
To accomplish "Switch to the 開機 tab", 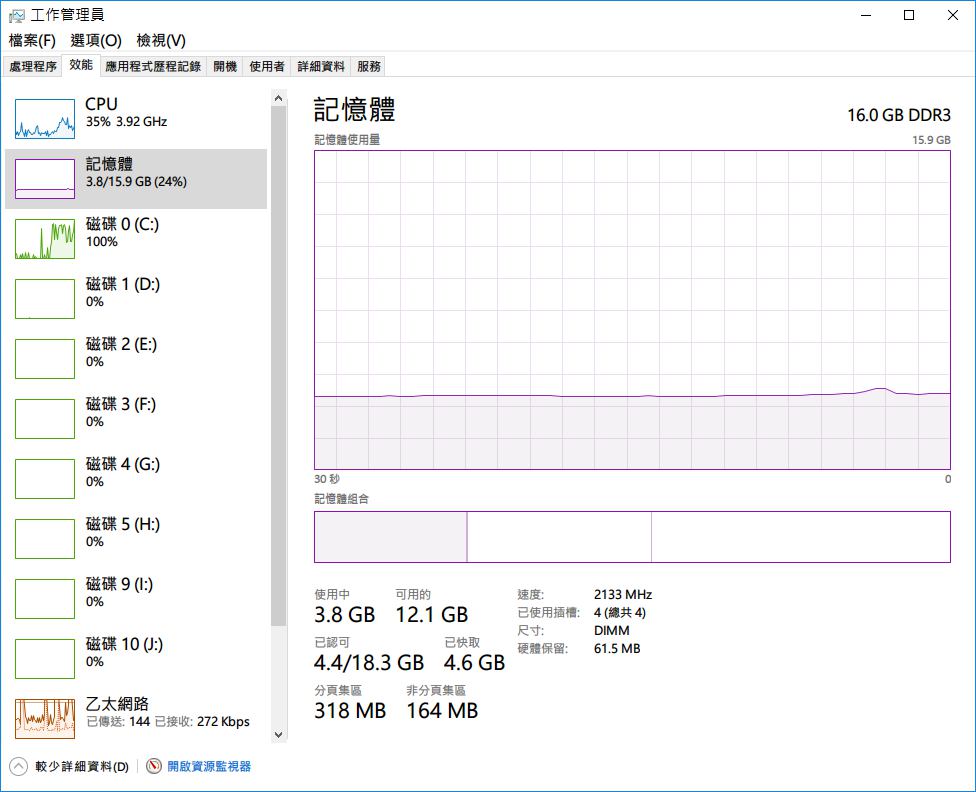I will [225, 66].
